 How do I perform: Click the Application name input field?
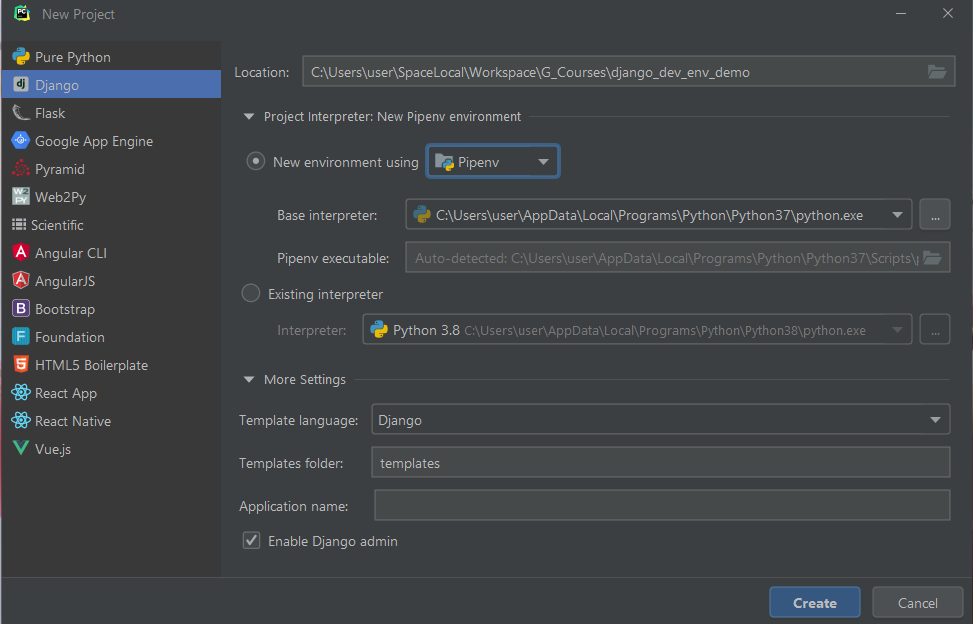tap(662, 506)
